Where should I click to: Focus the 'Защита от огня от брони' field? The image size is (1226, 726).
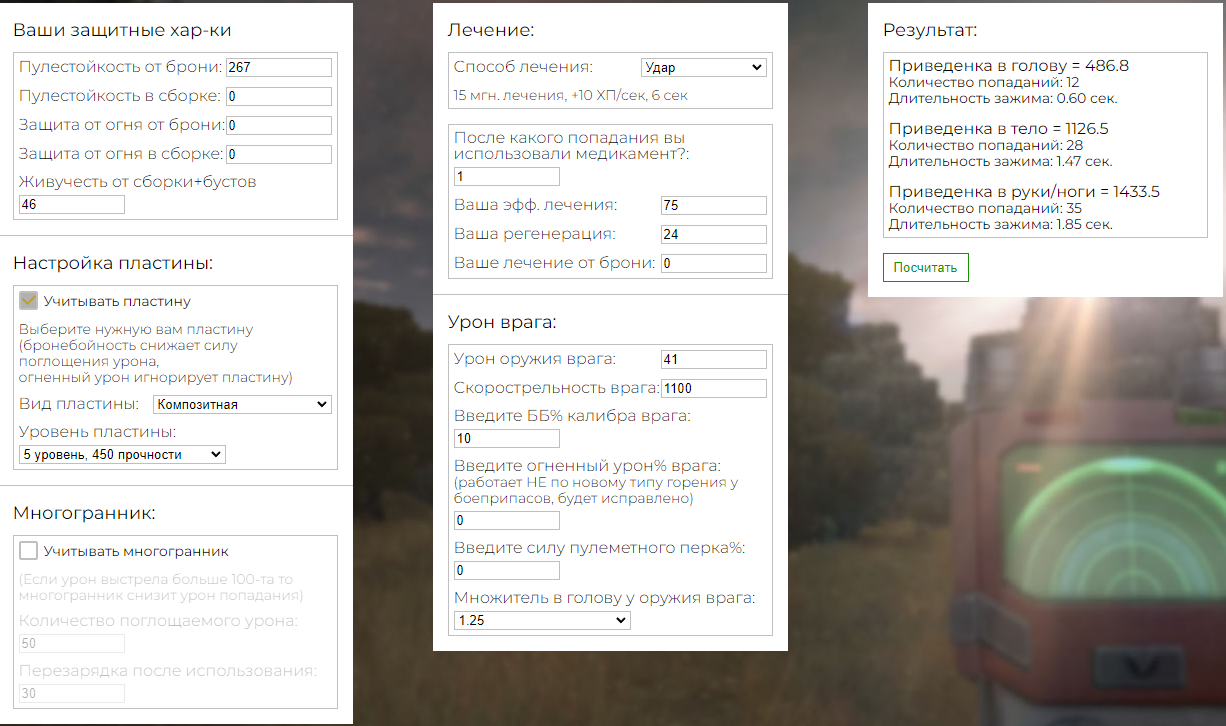pyautogui.click(x=278, y=125)
